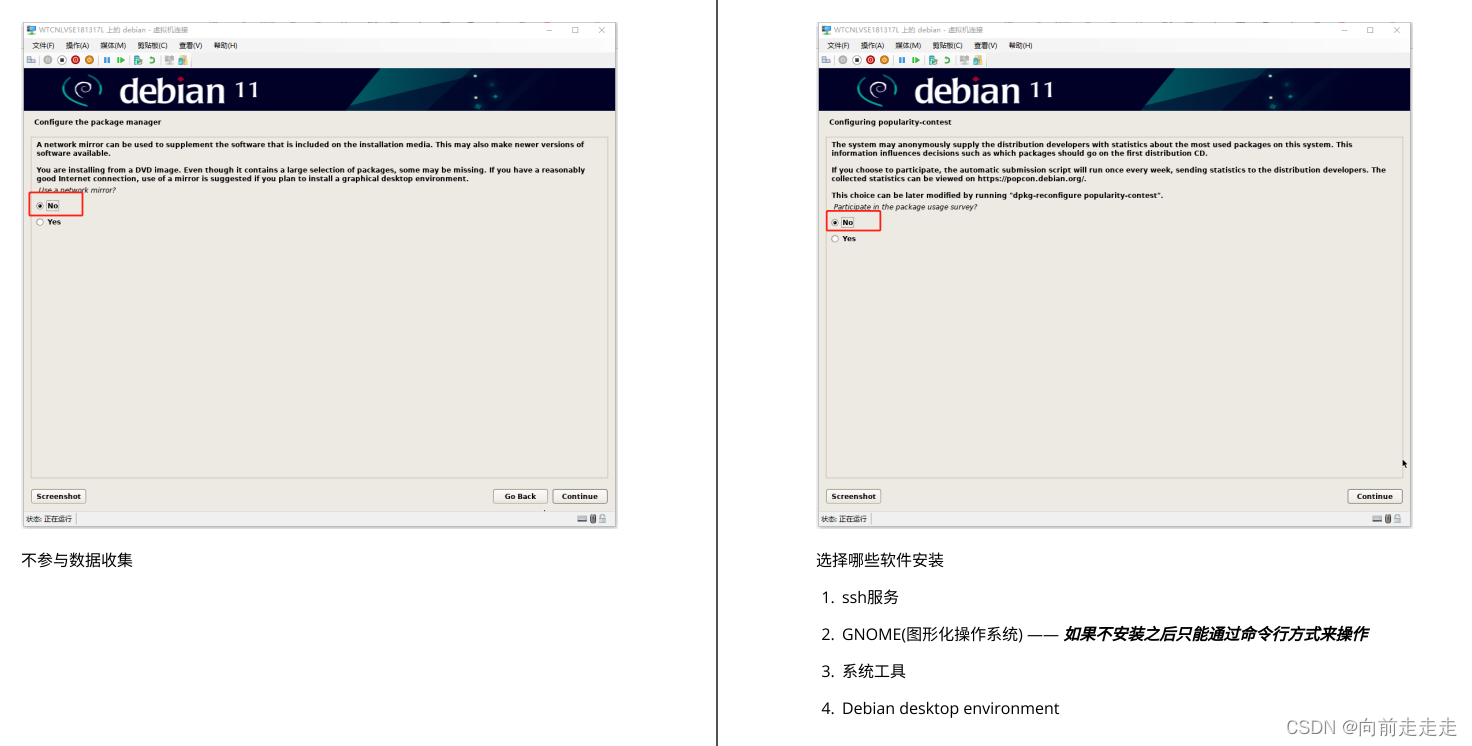Click Enhanced Session icon in popularity-contest window
Image resolution: width=1472 pixels, height=746 pixels.
964,60
